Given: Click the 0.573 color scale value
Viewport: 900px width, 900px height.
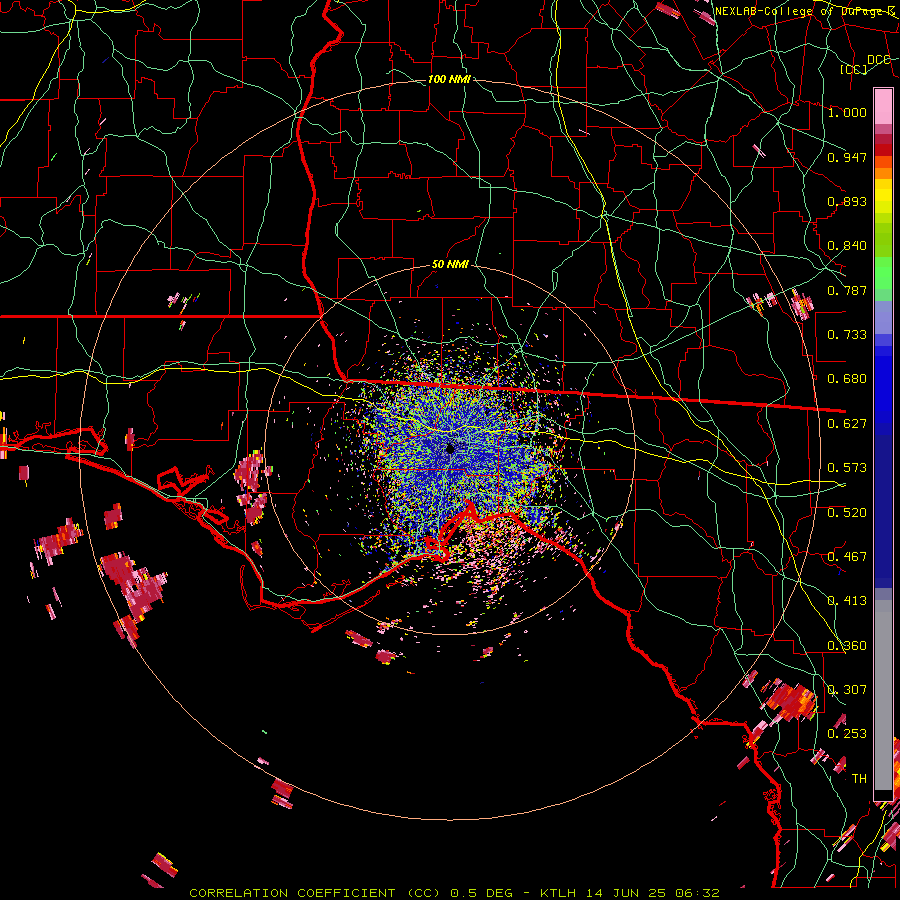Looking at the screenshot, I should pos(847,468).
